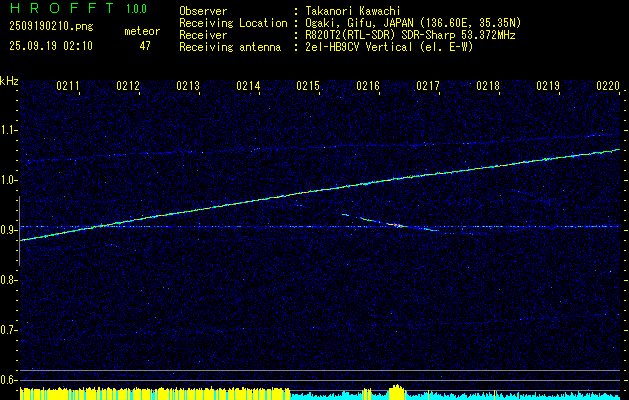Click the cyan signal level bar graph

click(455, 396)
